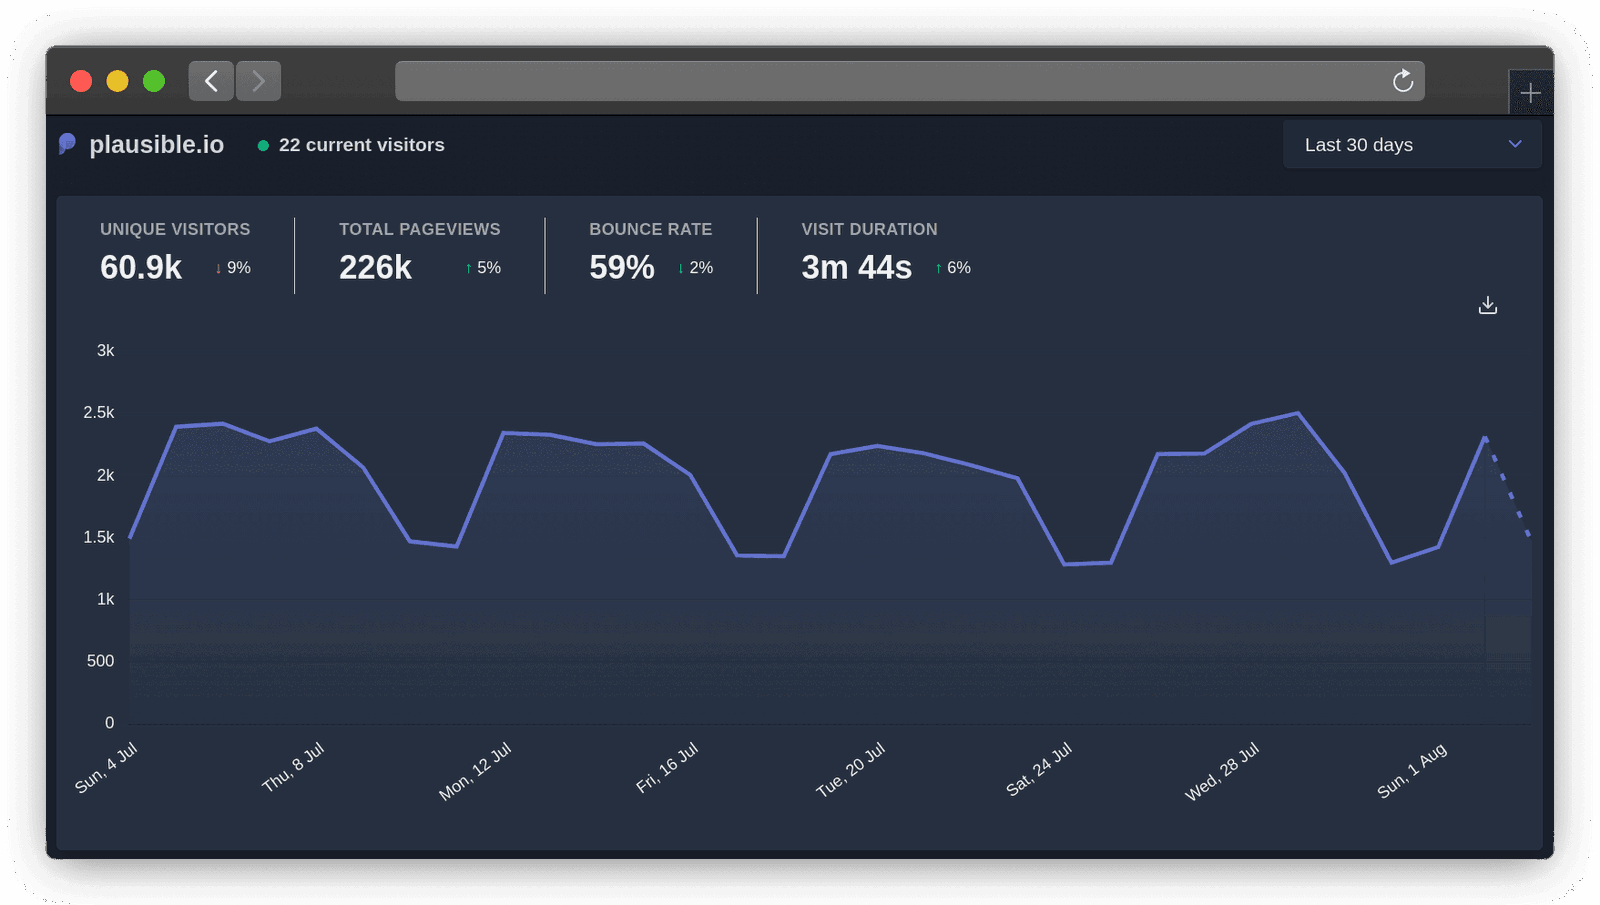Expand the Last 30 days date picker
The width and height of the screenshot is (1600, 905).
(1411, 144)
